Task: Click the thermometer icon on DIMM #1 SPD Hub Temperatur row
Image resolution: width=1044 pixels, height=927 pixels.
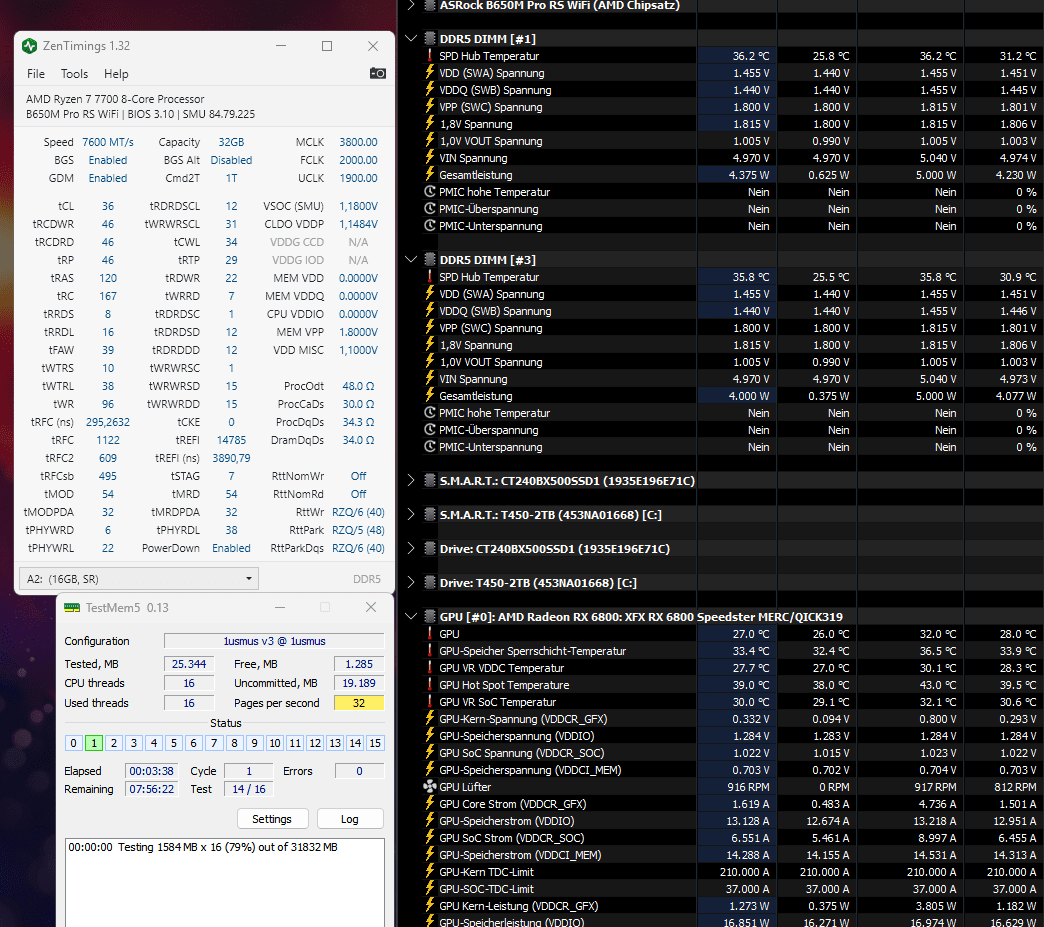Action: 430,56
